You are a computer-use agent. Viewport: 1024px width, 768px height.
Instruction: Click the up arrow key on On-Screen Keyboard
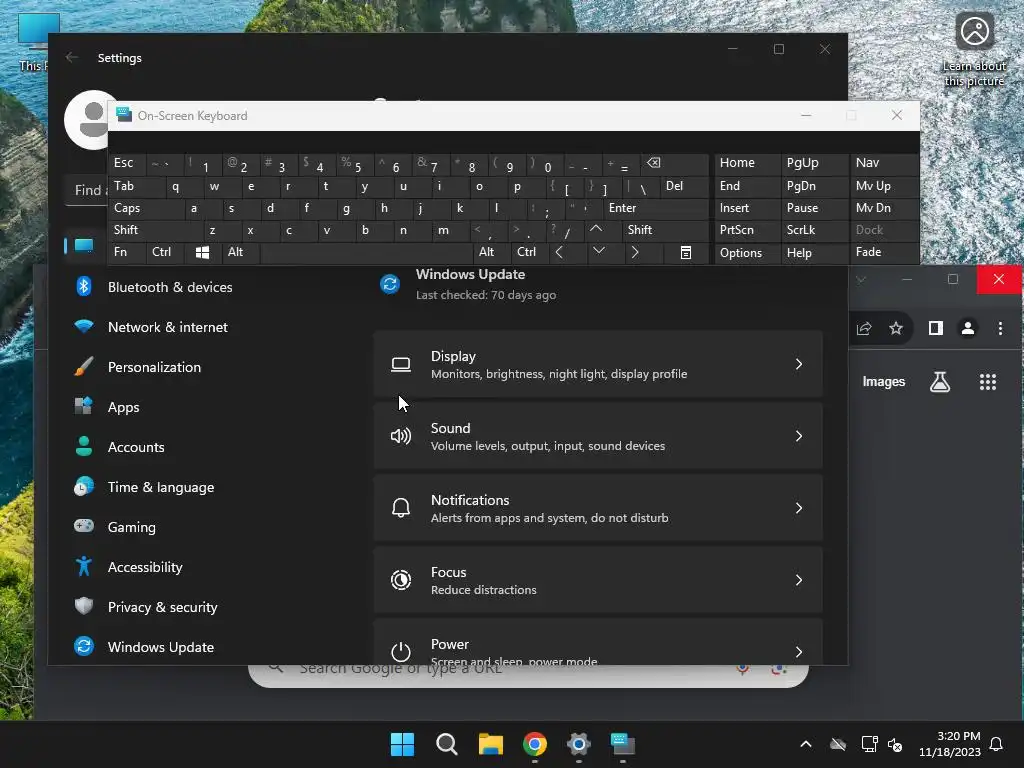tap(596, 229)
